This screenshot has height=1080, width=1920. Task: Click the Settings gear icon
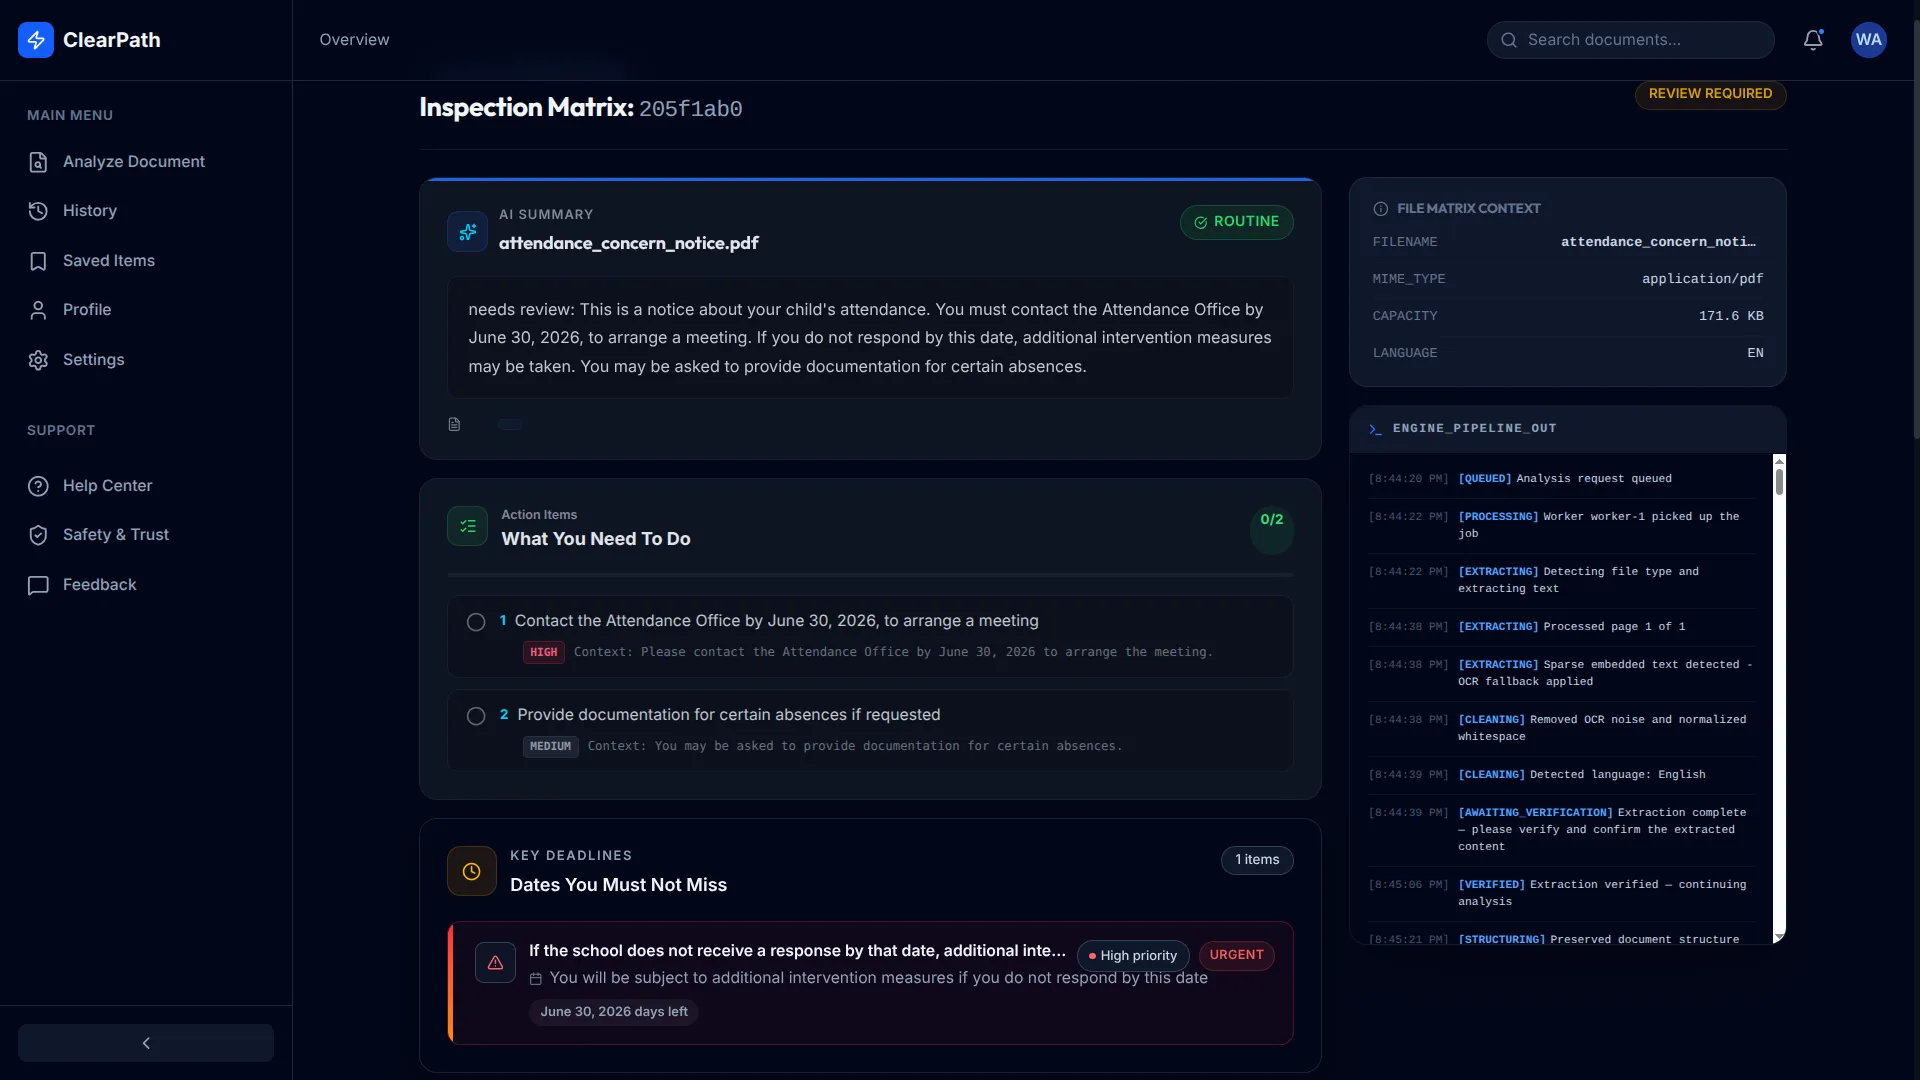(x=38, y=360)
